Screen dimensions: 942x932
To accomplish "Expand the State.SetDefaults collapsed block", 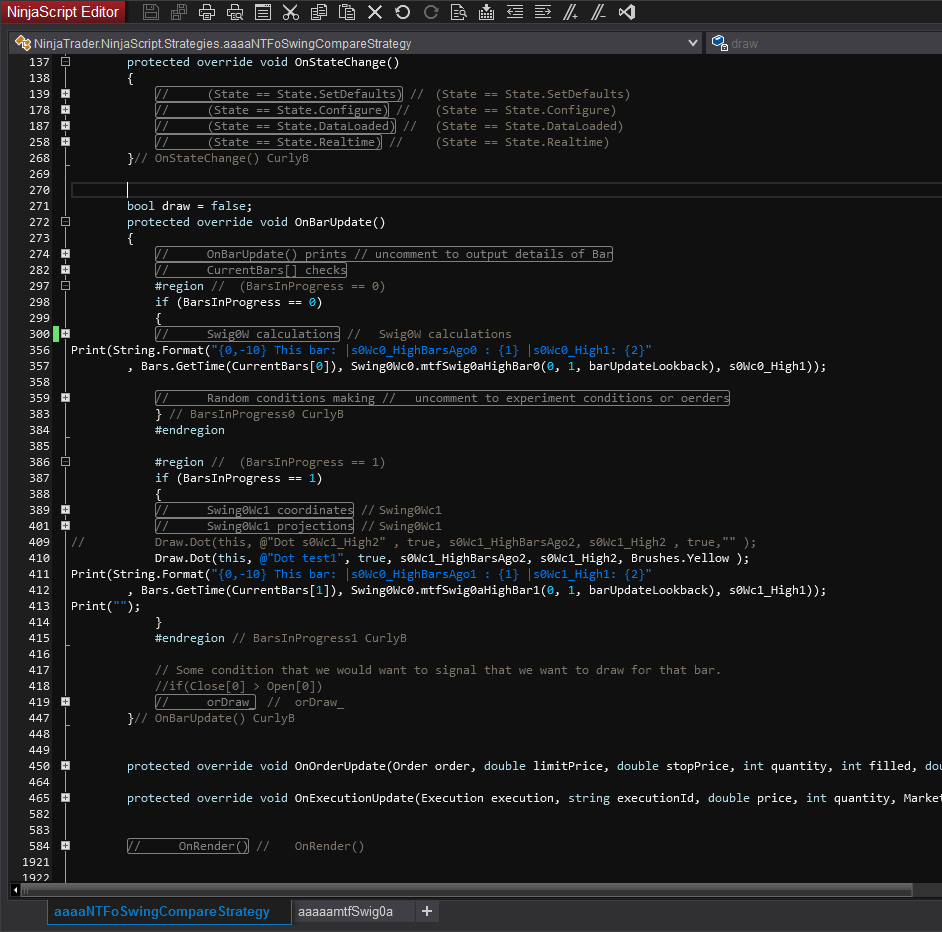I will tap(65, 94).
